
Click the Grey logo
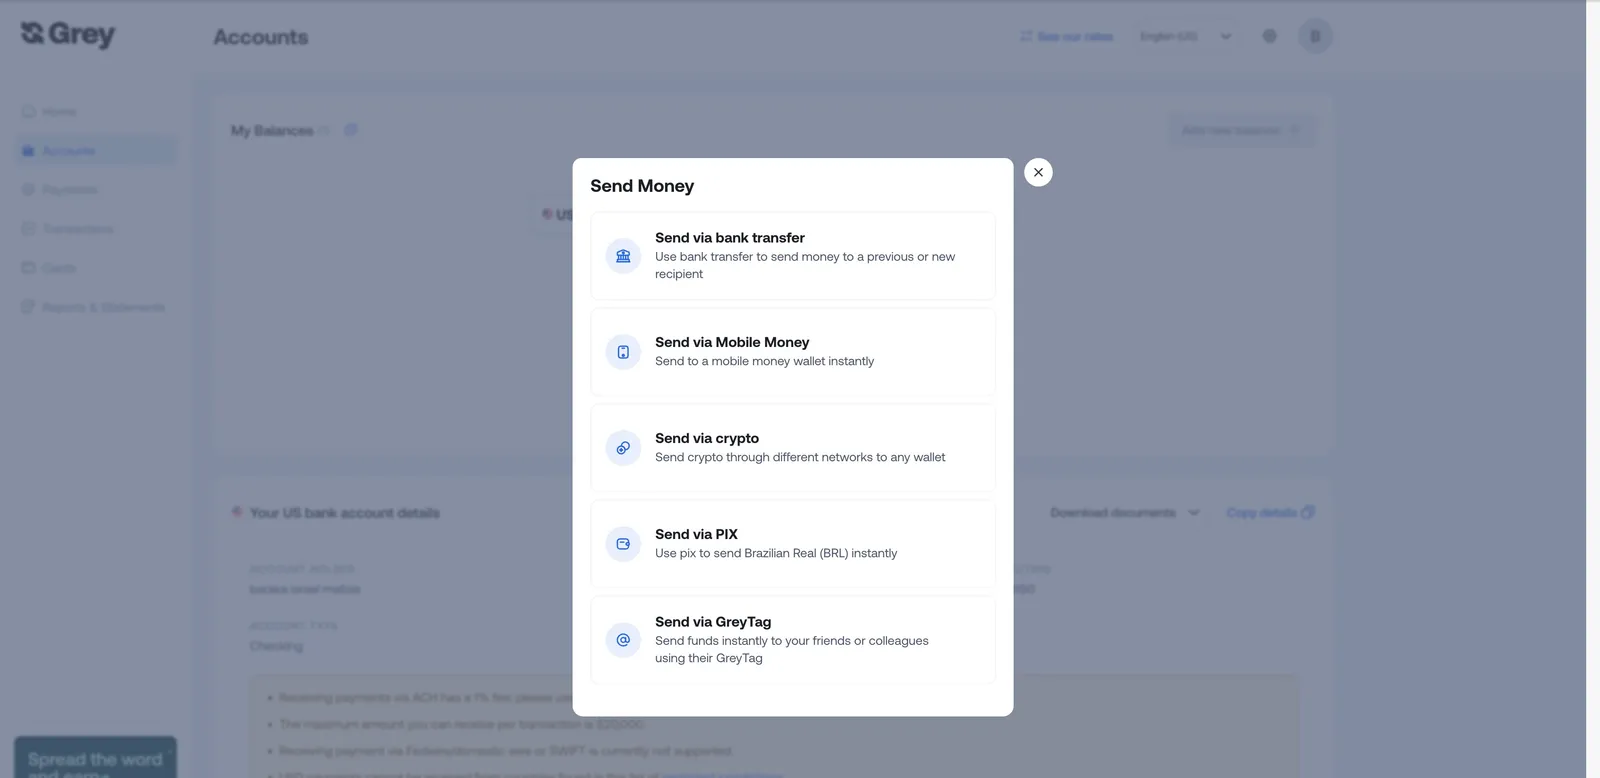tap(68, 34)
